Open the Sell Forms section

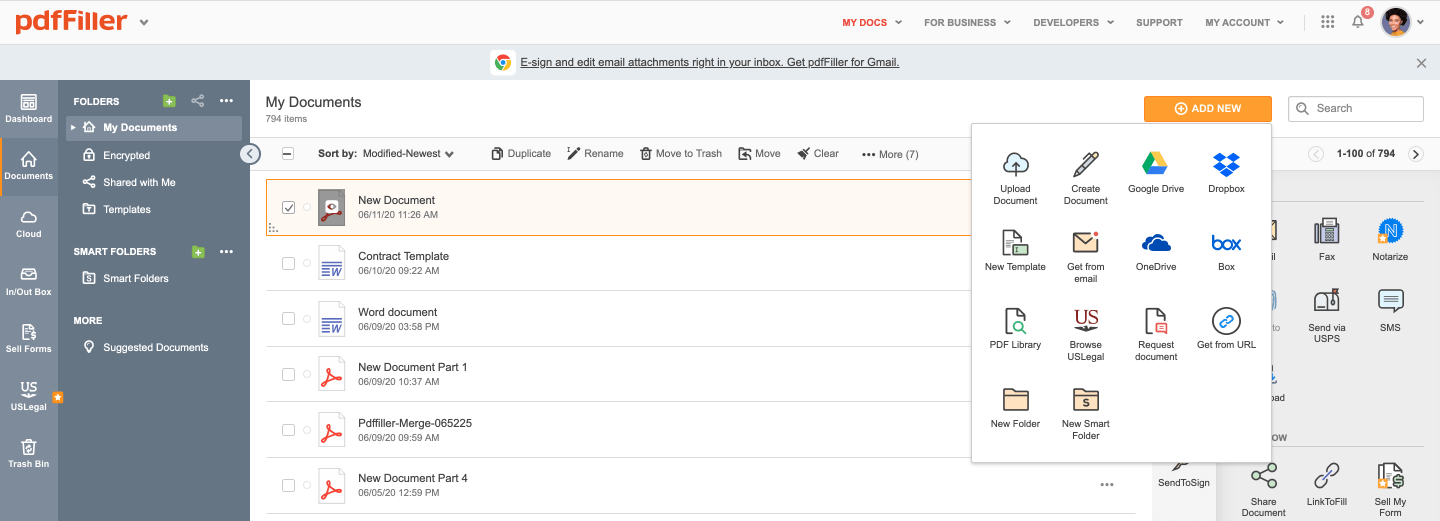(x=28, y=339)
